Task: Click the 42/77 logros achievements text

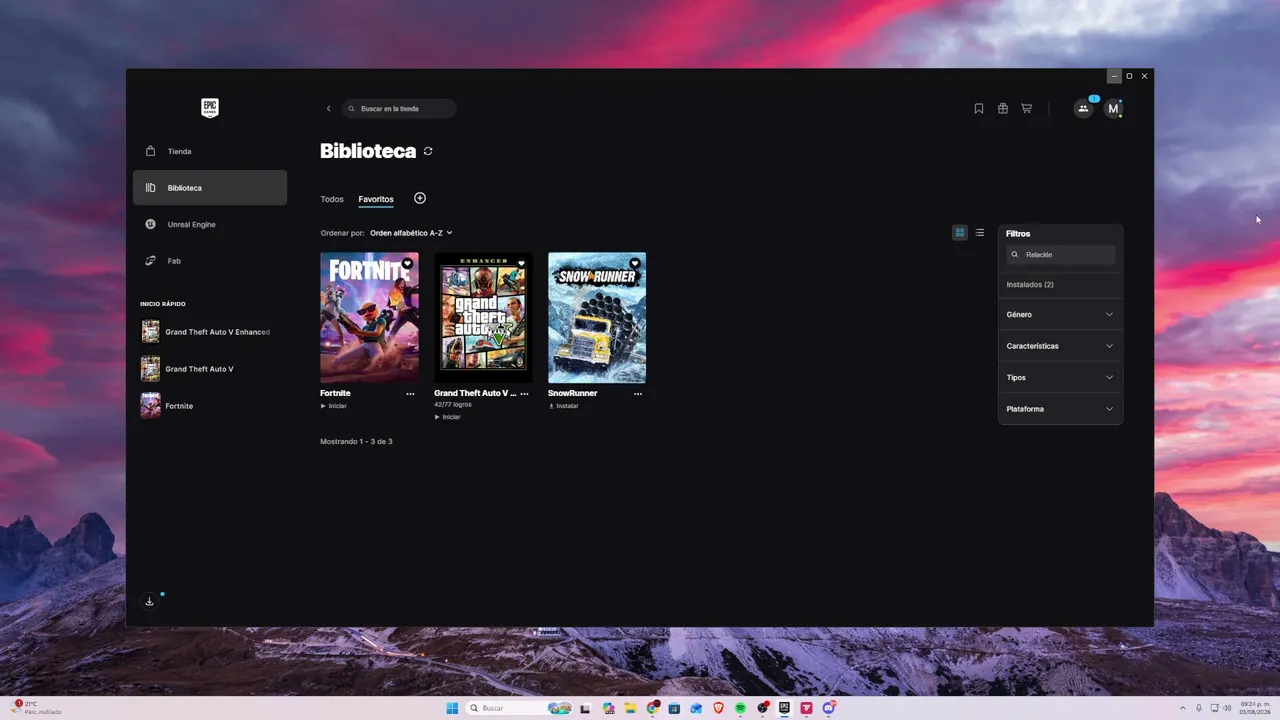Action: [453, 405]
